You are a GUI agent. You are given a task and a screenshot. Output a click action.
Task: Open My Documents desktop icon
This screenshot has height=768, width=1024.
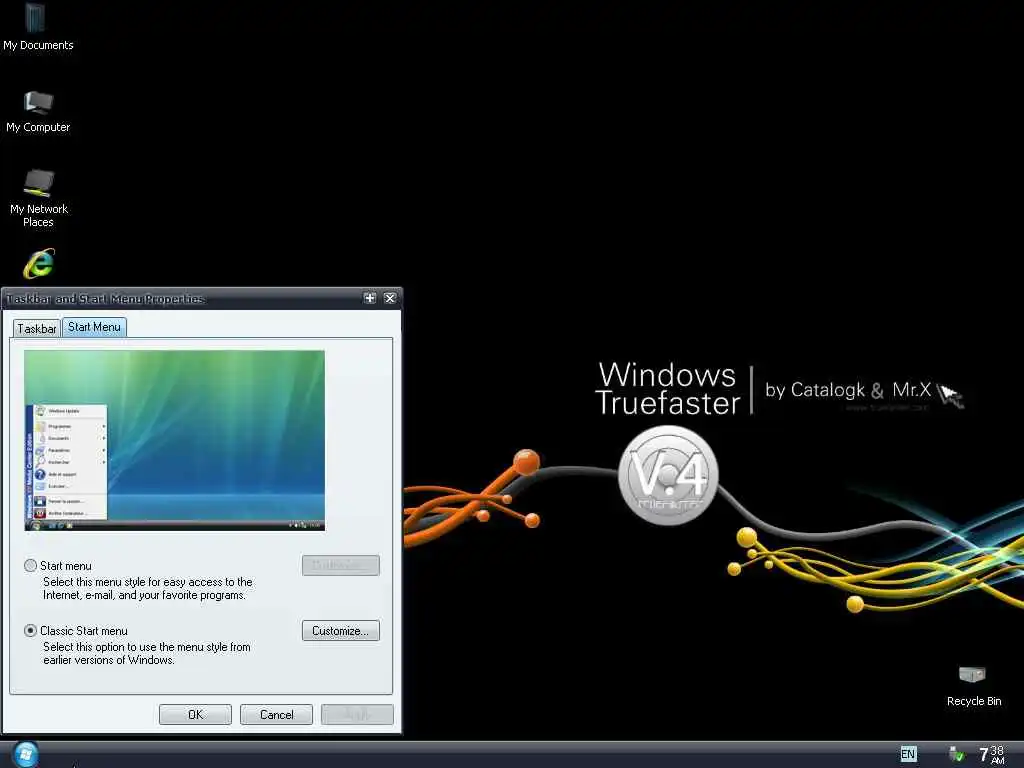coord(37,26)
